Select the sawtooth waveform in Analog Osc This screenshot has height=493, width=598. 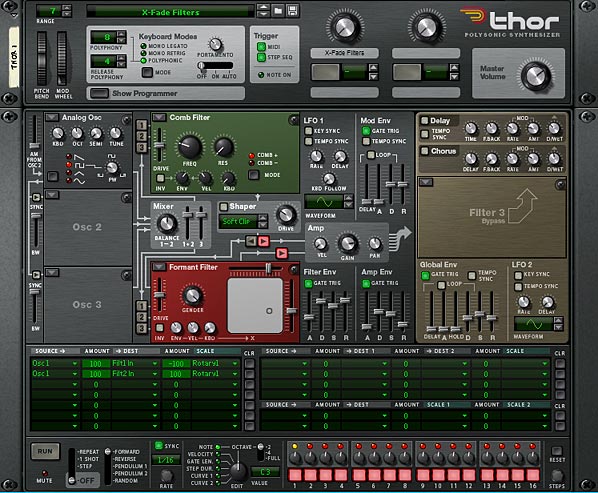coord(69,157)
